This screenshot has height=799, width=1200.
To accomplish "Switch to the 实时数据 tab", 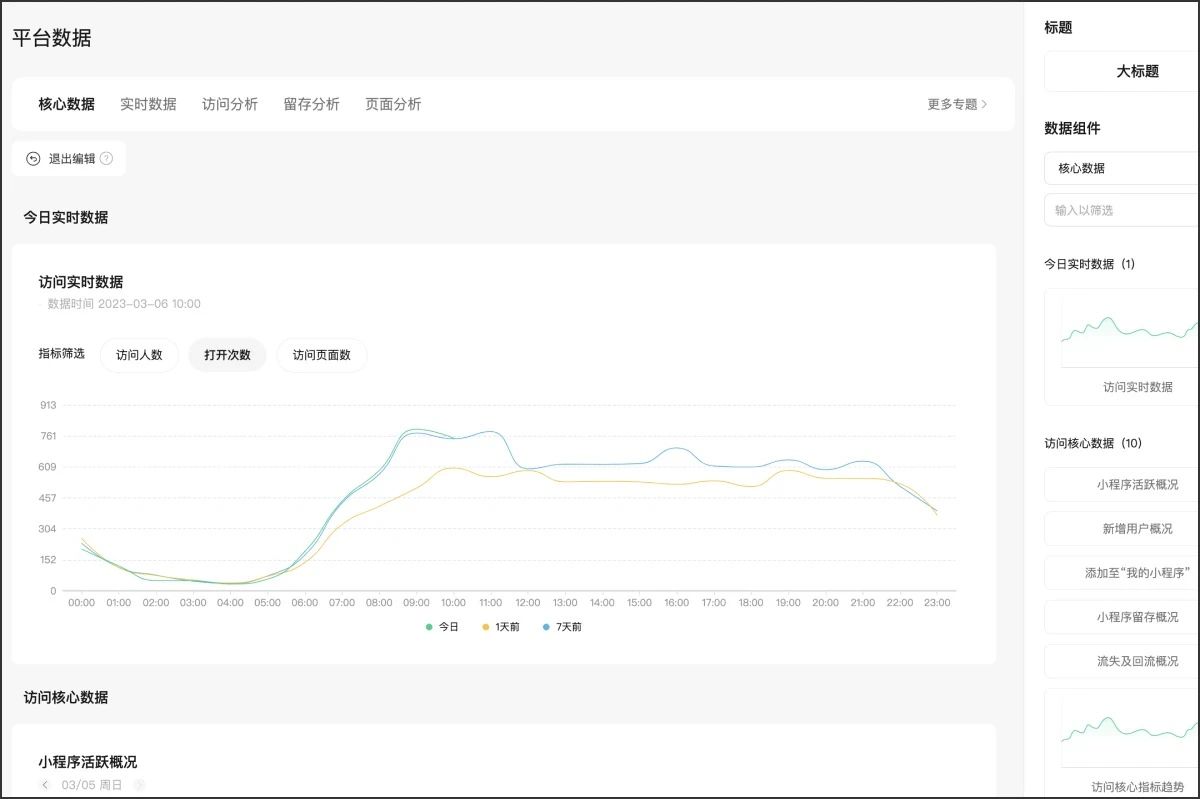I will (148, 104).
